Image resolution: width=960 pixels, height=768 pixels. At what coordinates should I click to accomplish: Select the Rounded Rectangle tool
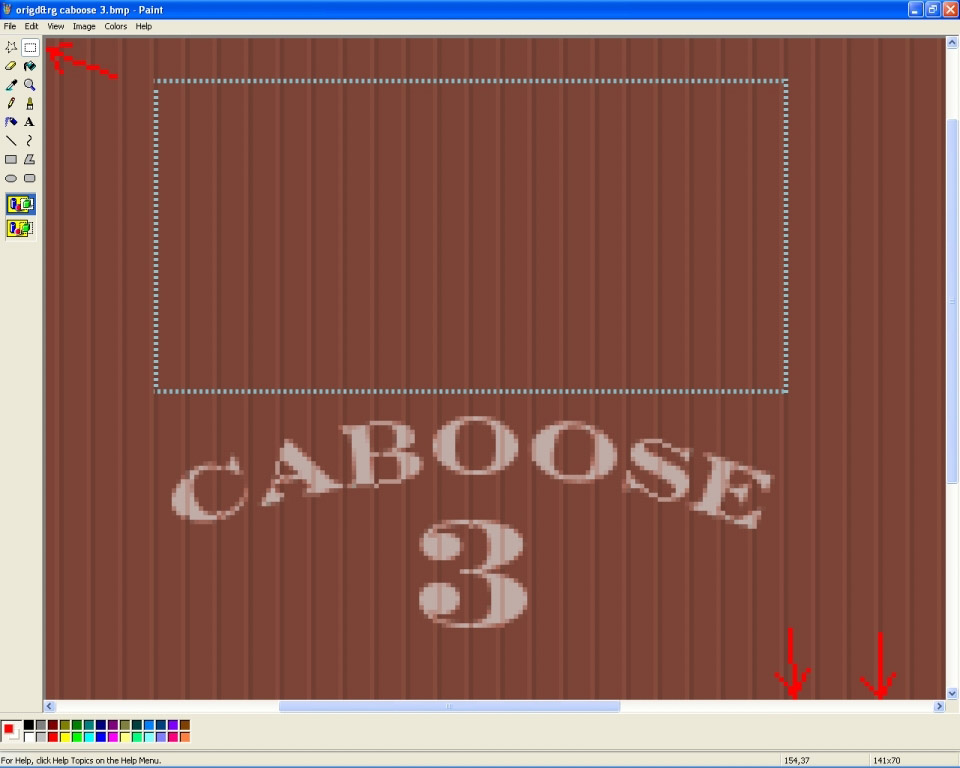coord(30,178)
